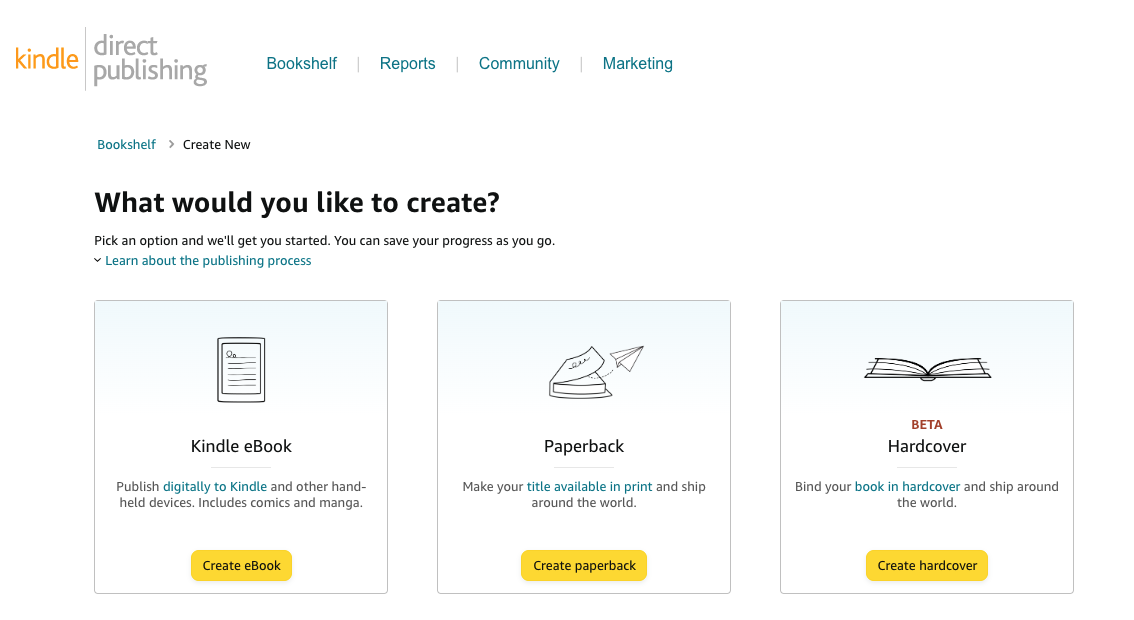Click the Create paperback button
The width and height of the screenshot is (1134, 620).
click(584, 566)
